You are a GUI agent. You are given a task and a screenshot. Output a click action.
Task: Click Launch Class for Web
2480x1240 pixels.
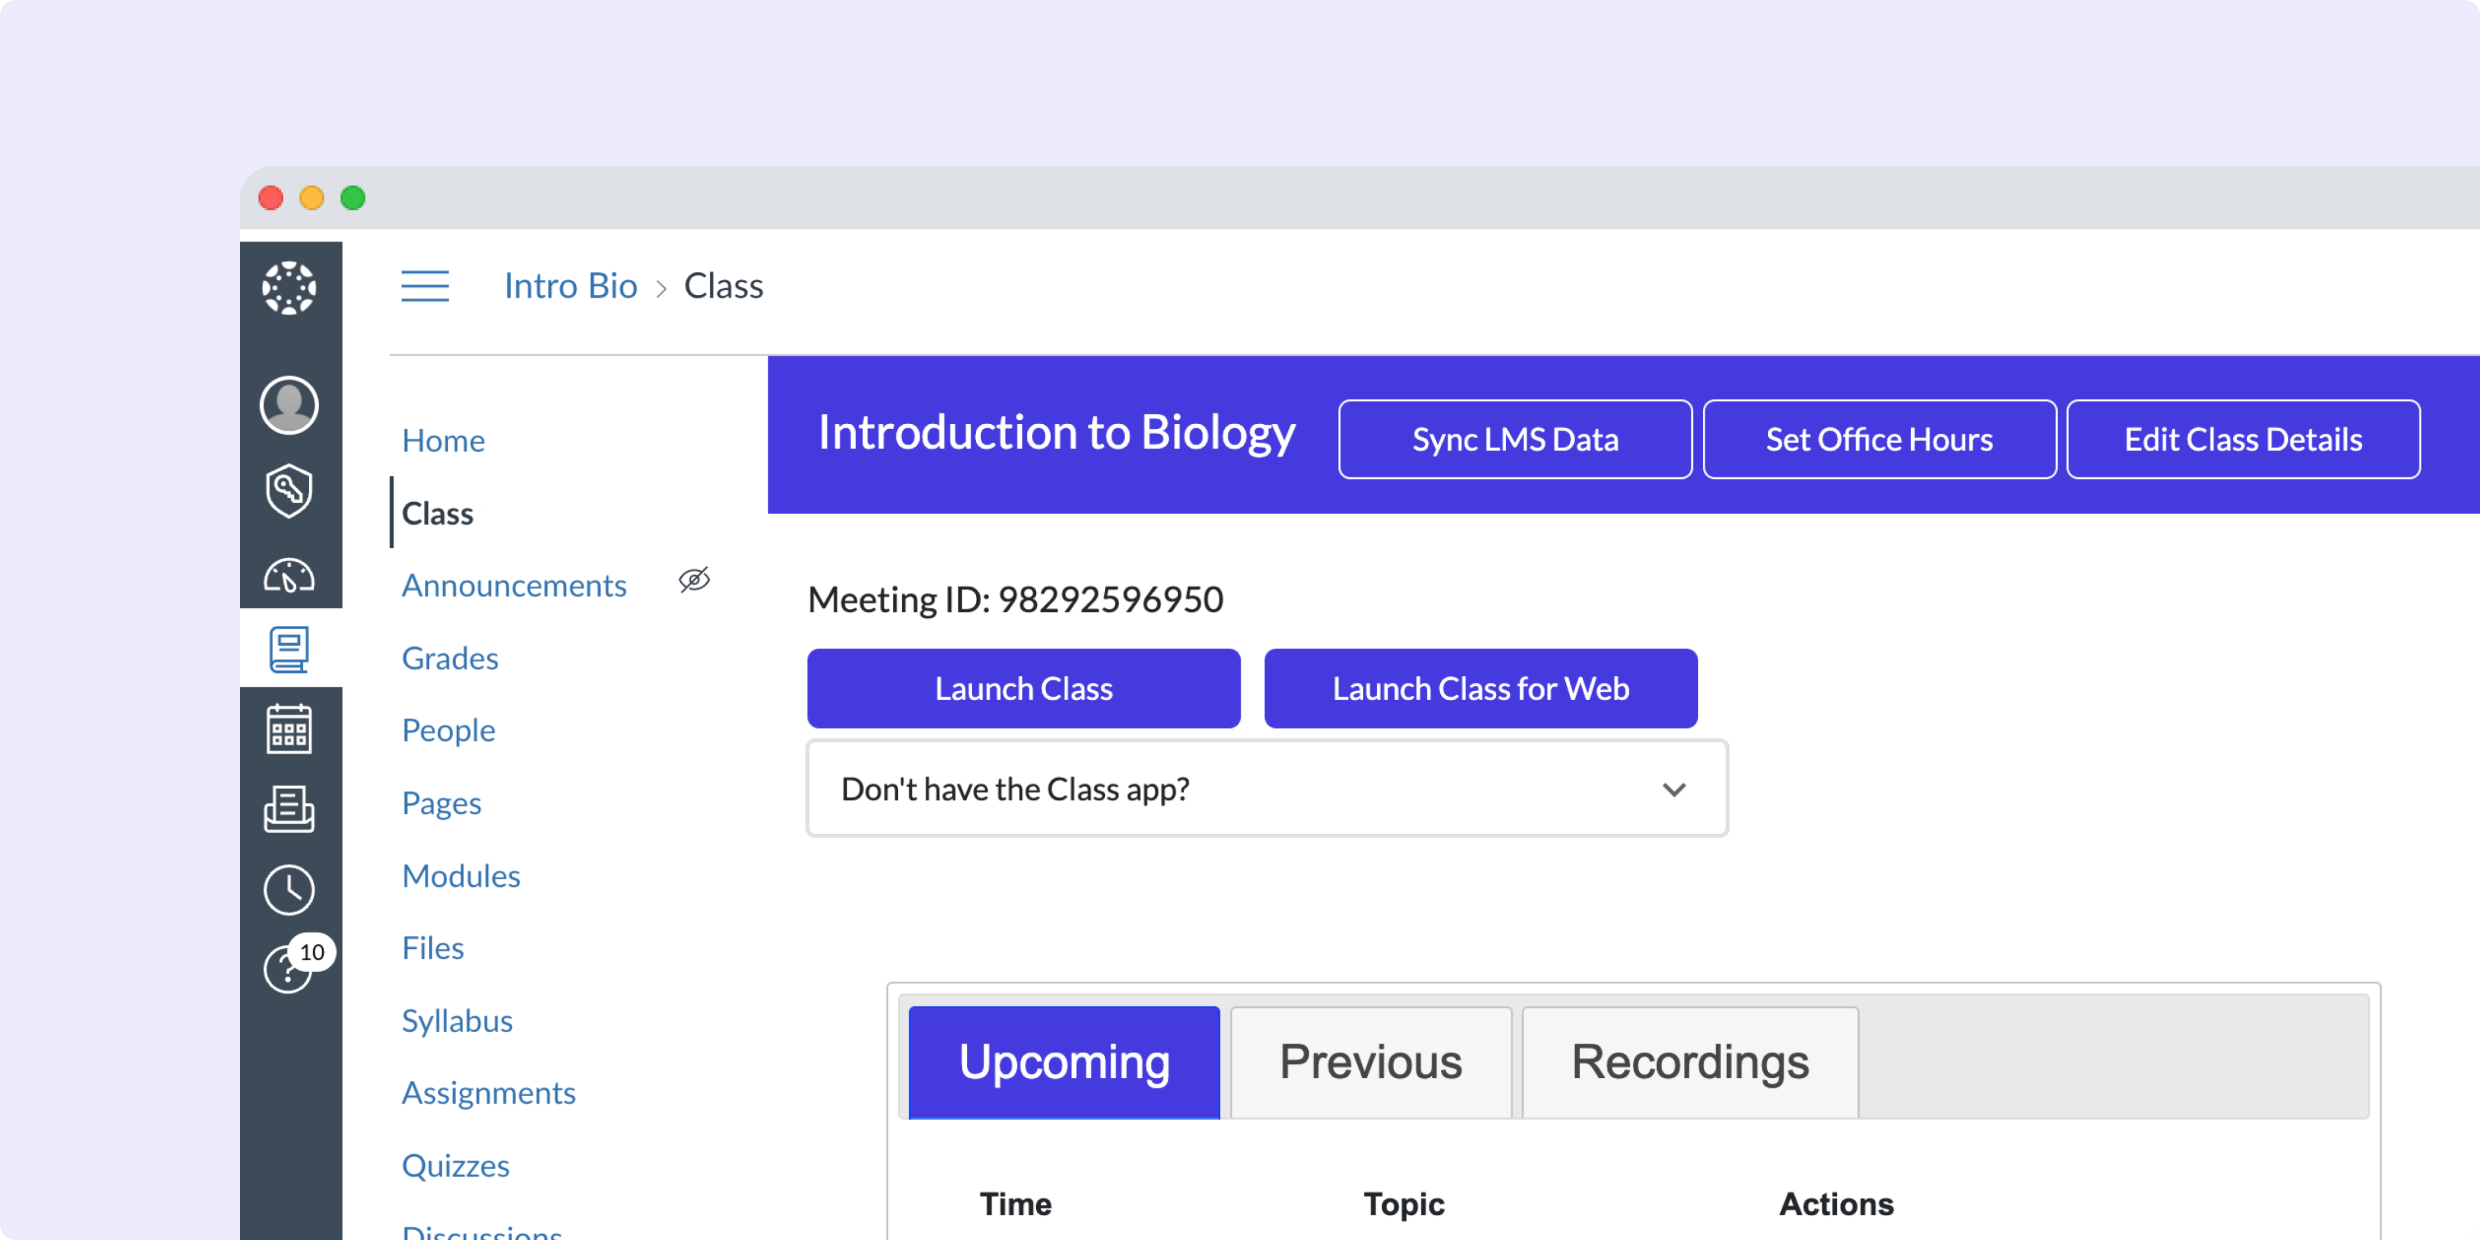tap(1480, 688)
